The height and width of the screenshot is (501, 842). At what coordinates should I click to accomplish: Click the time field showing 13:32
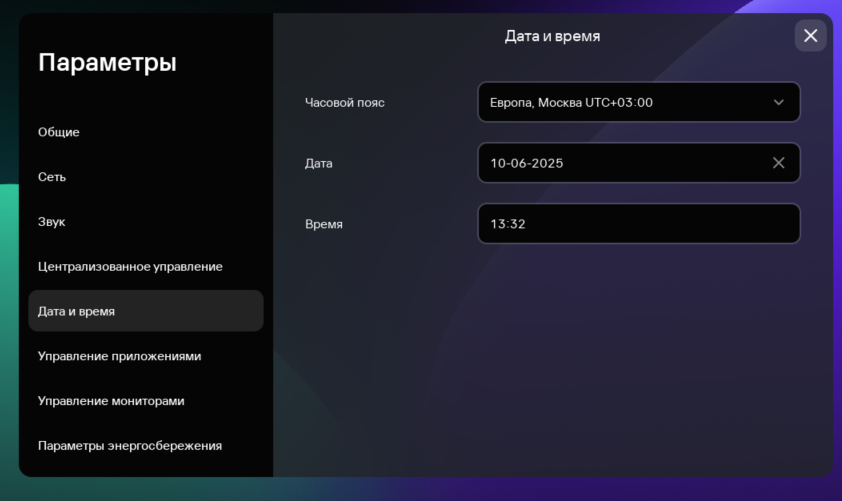638,223
